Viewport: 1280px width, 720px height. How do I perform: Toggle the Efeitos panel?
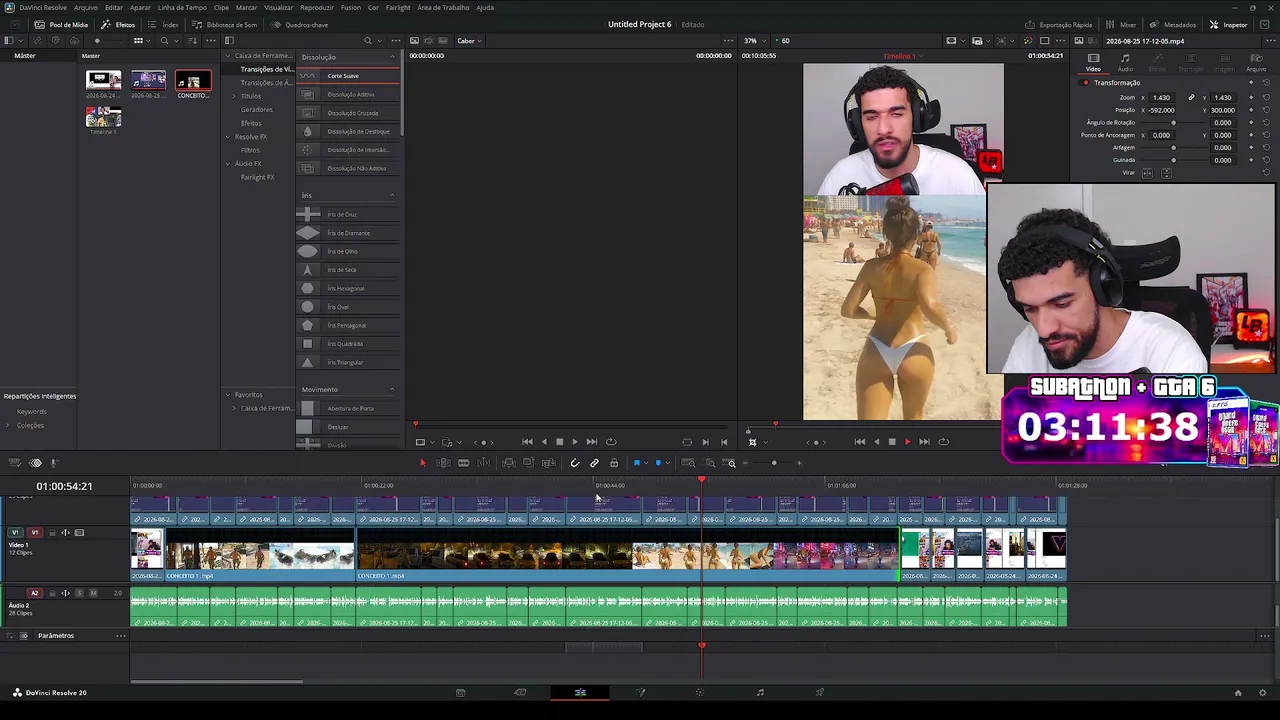(x=118, y=24)
